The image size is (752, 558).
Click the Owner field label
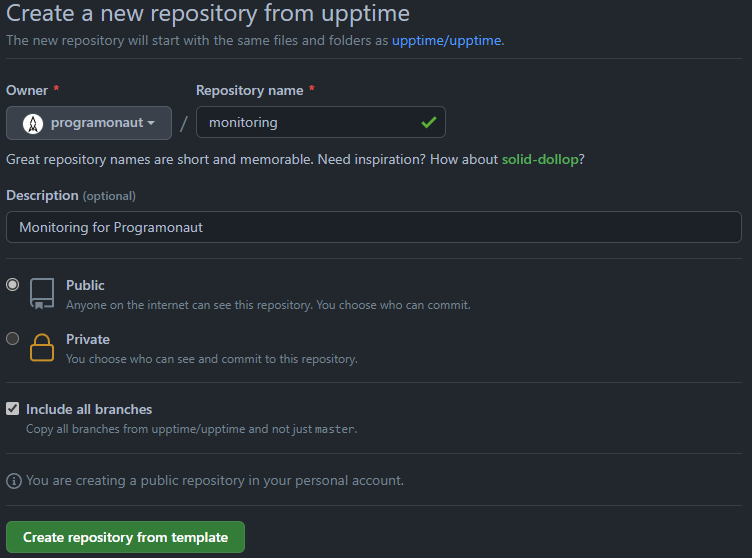[x=27, y=91]
